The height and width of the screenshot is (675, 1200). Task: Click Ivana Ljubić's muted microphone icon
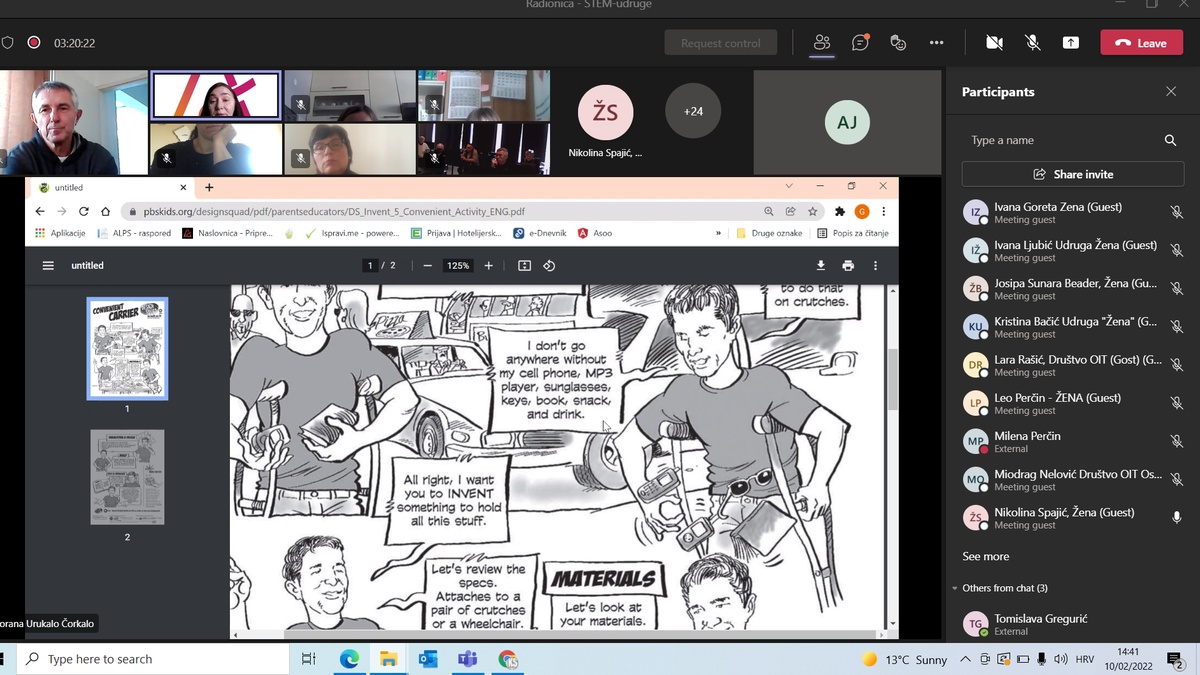1177,250
